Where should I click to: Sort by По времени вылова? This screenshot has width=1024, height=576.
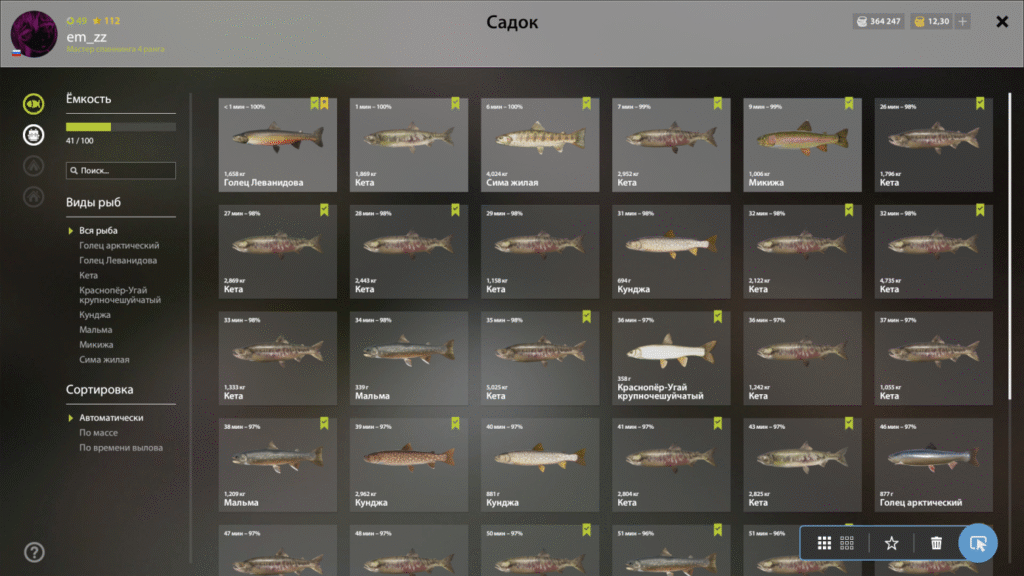coord(121,448)
